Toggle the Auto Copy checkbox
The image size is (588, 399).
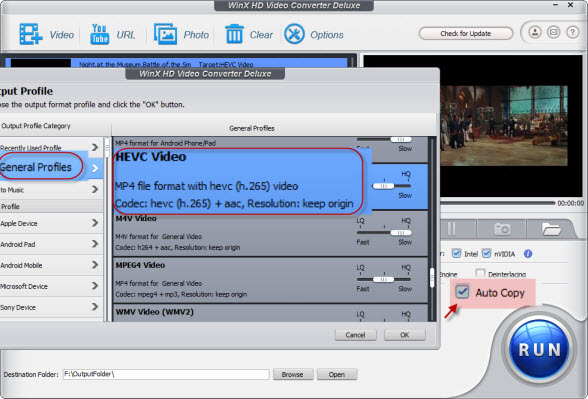pyautogui.click(x=462, y=292)
